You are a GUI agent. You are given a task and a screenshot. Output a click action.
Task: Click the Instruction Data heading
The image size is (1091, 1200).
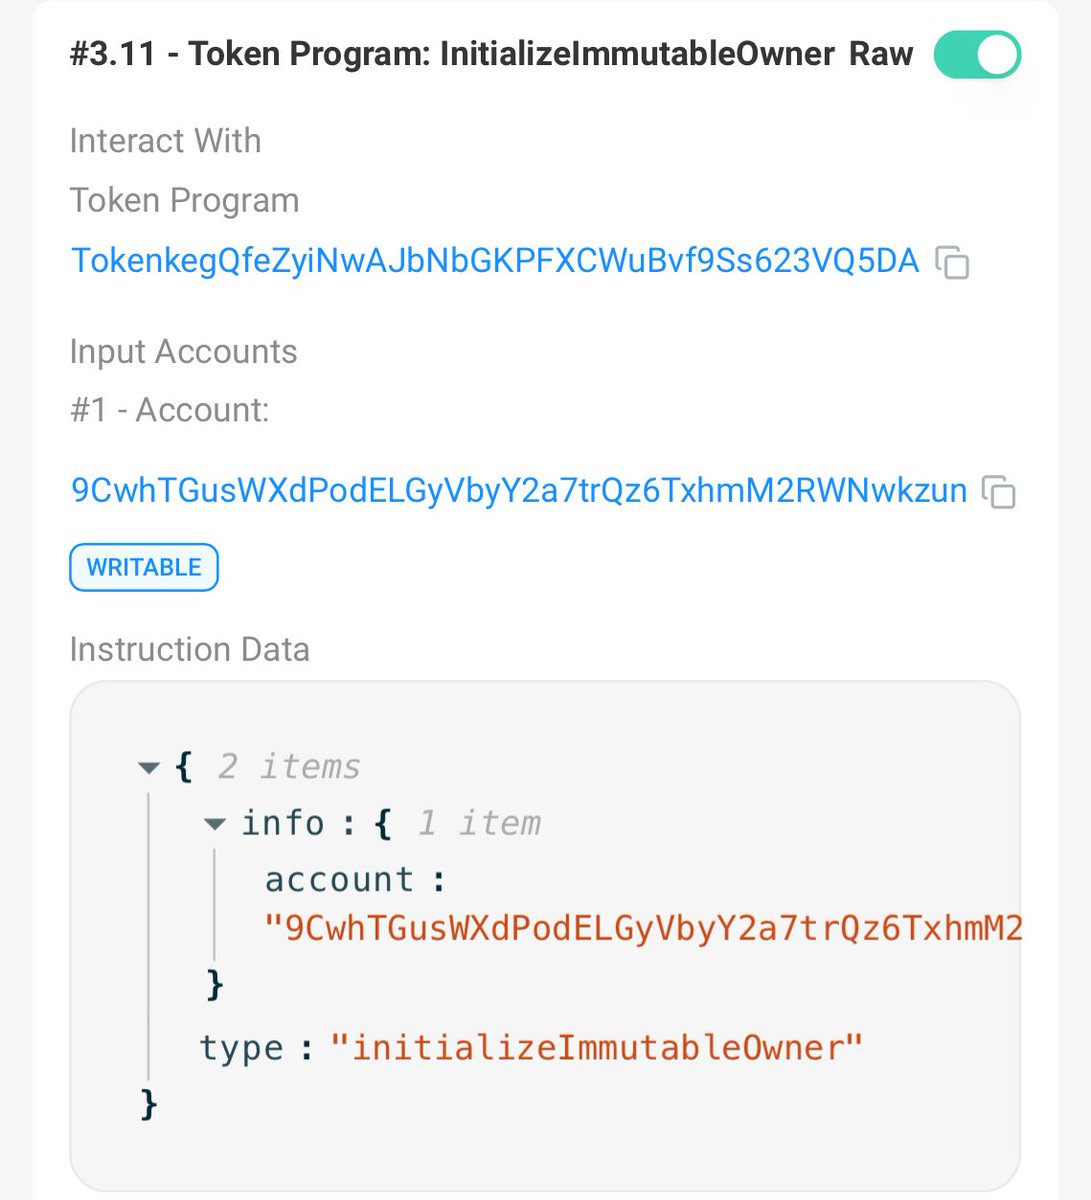[x=190, y=650]
